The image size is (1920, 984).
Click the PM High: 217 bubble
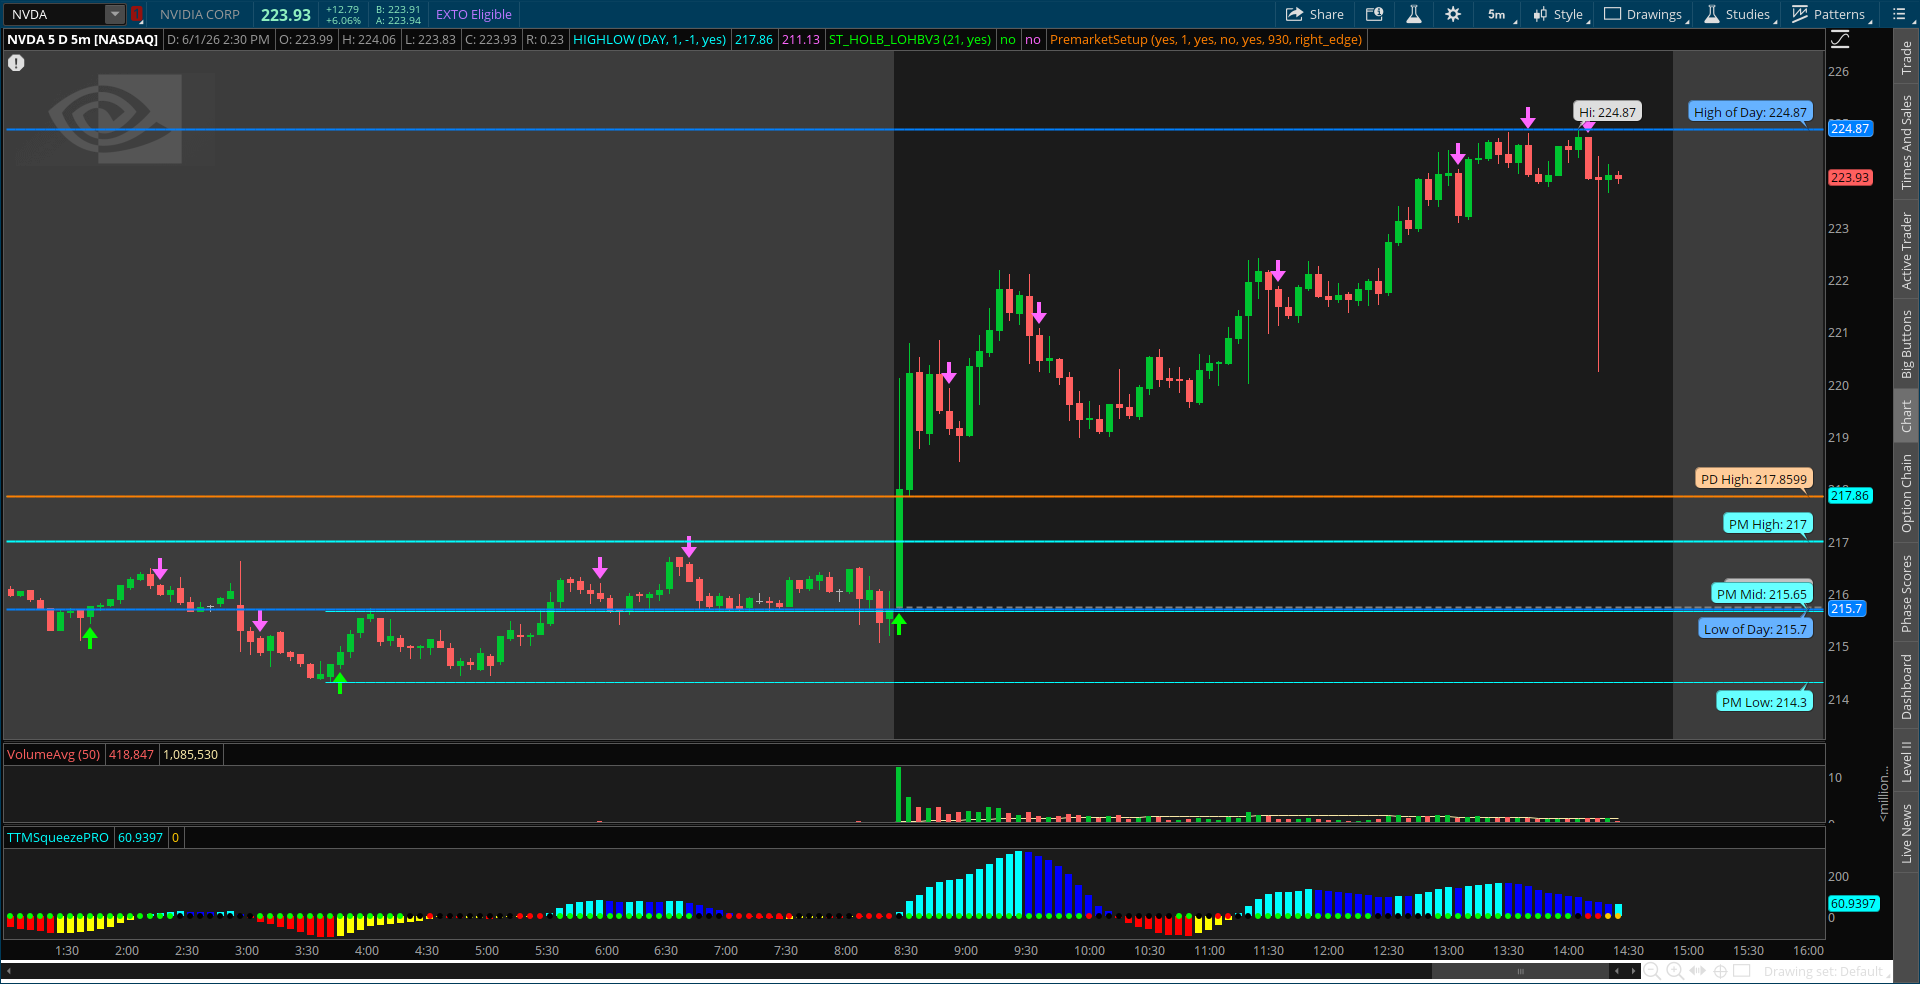coord(1767,524)
